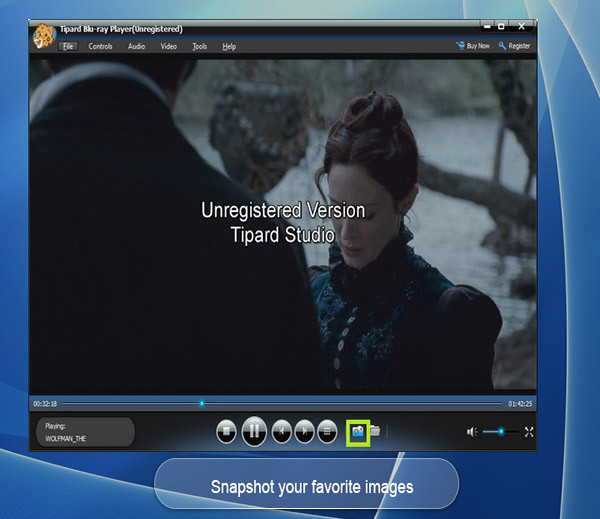Viewport: 600px width, 519px height.
Task: Click the shopping cart Buy Now icon
Action: [460, 46]
